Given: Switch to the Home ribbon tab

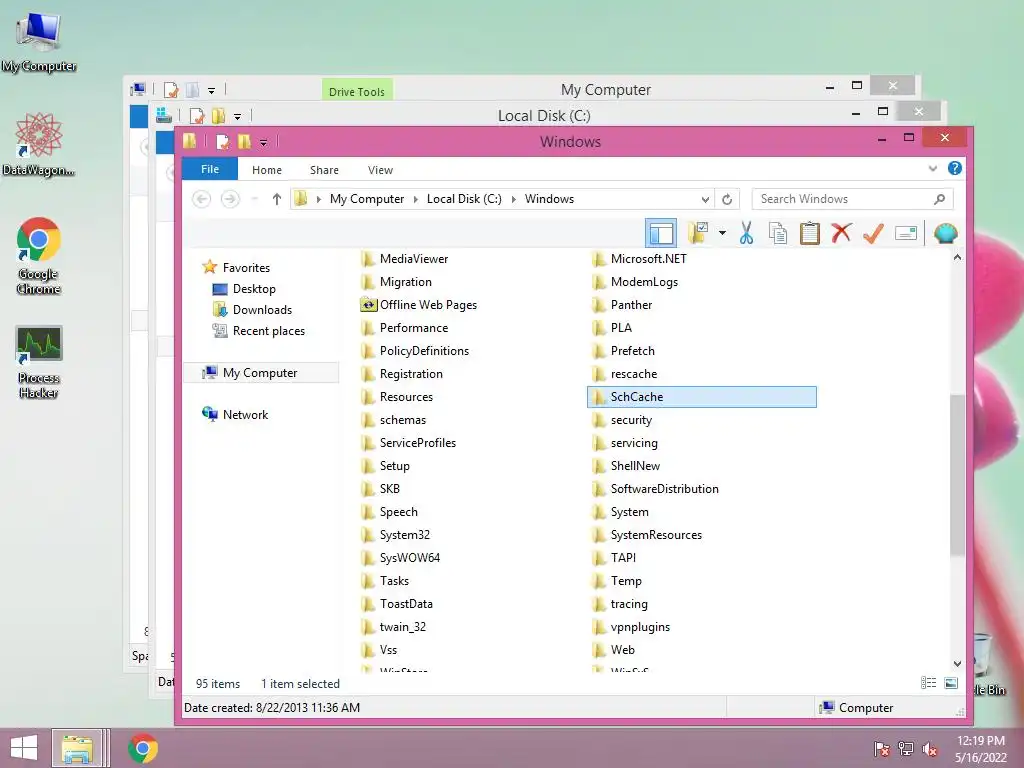Looking at the screenshot, I should click(x=266, y=170).
